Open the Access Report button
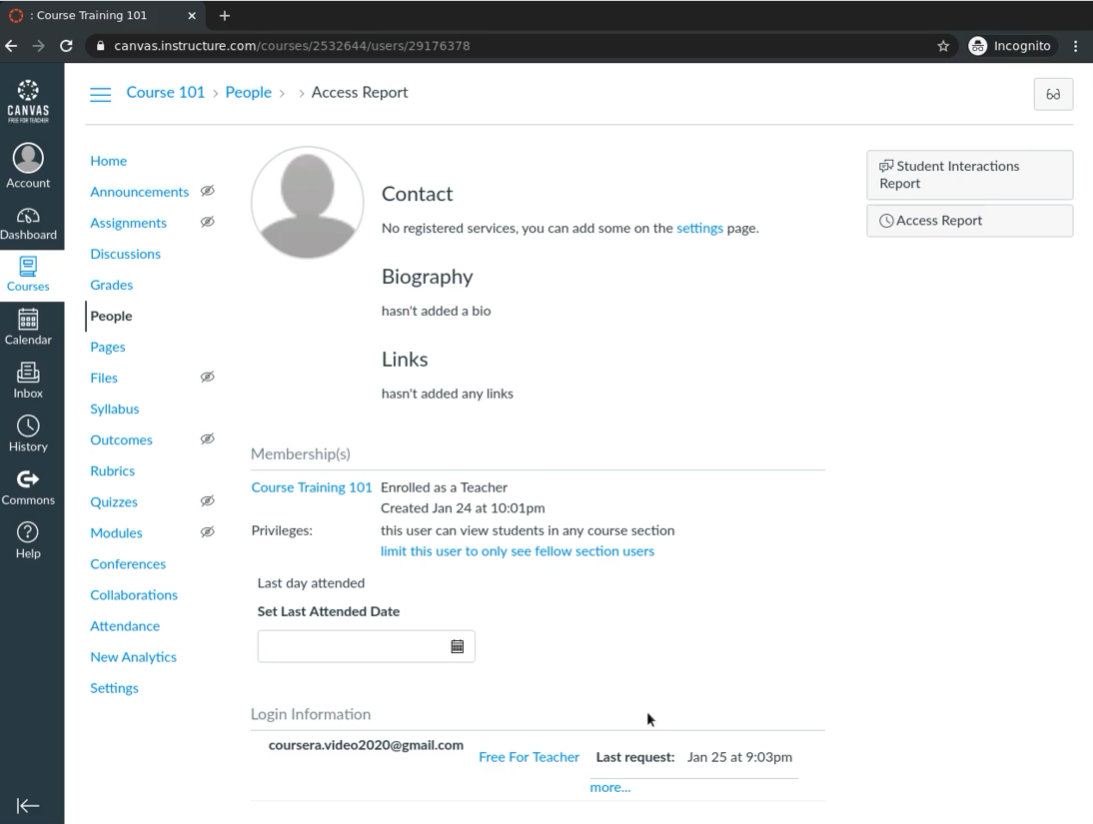Screen dimensions: 1093x824 [969, 221]
